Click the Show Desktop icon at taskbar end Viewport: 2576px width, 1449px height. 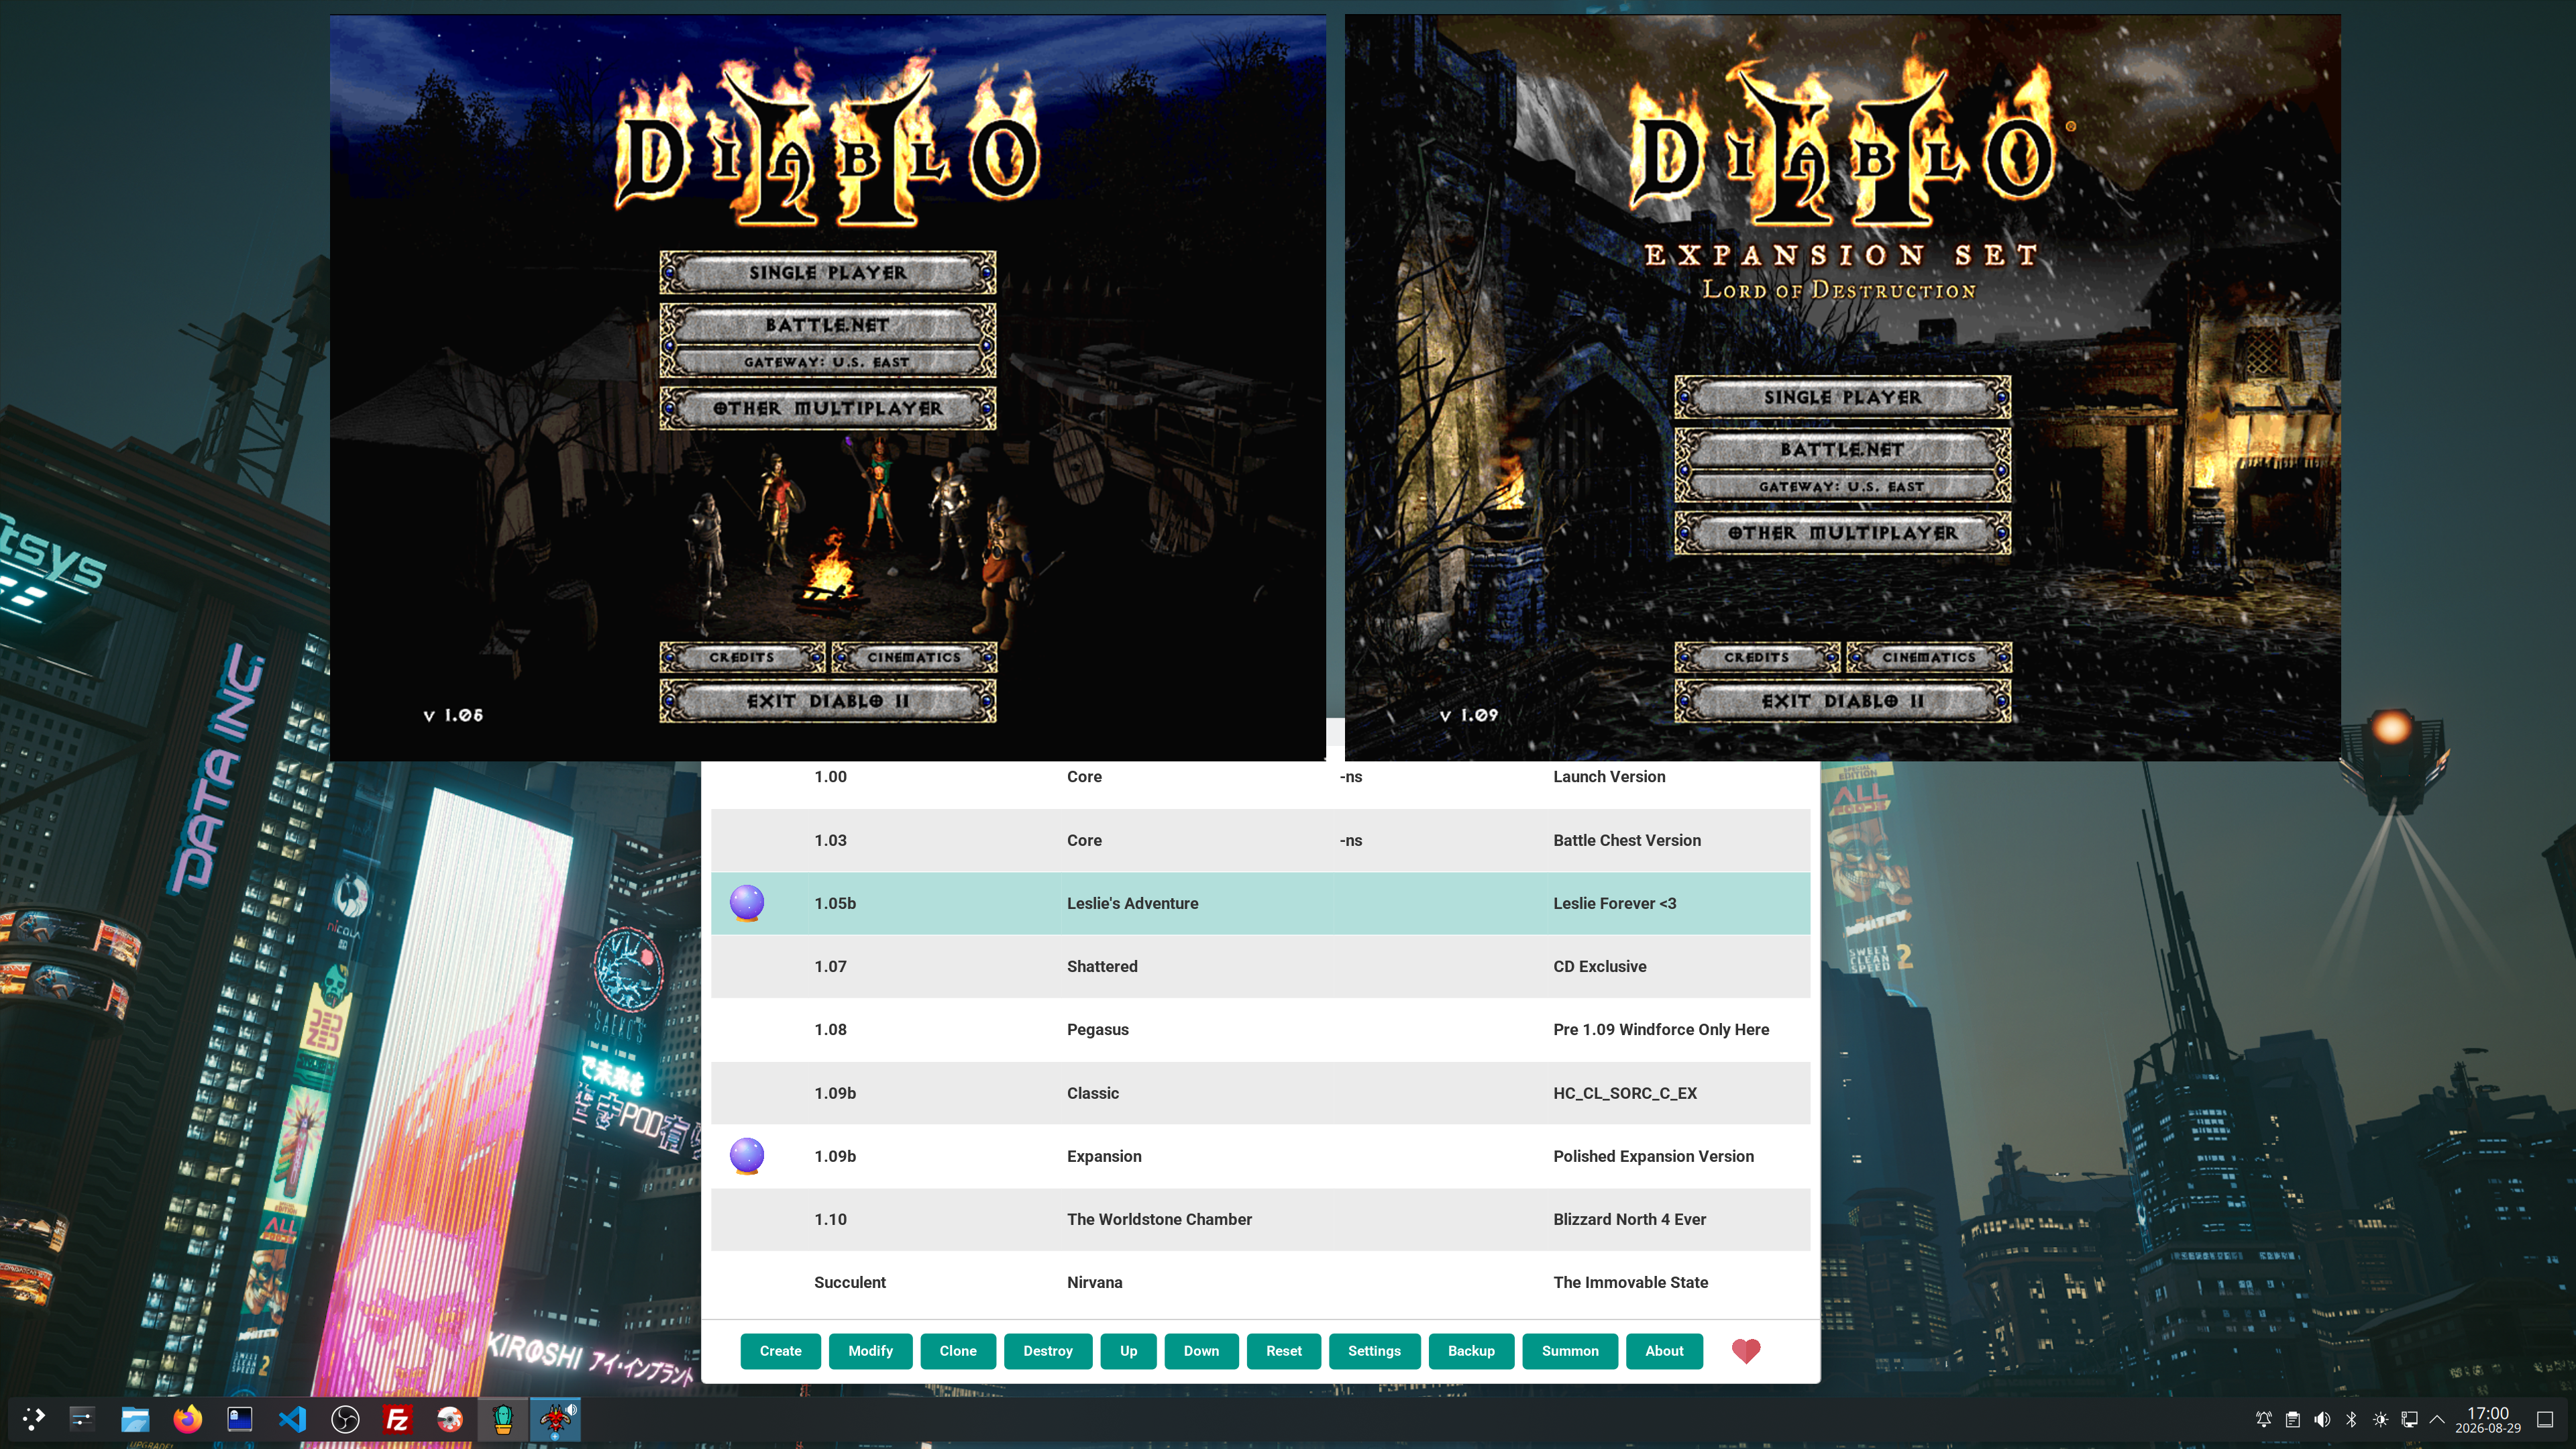tap(2546, 1419)
